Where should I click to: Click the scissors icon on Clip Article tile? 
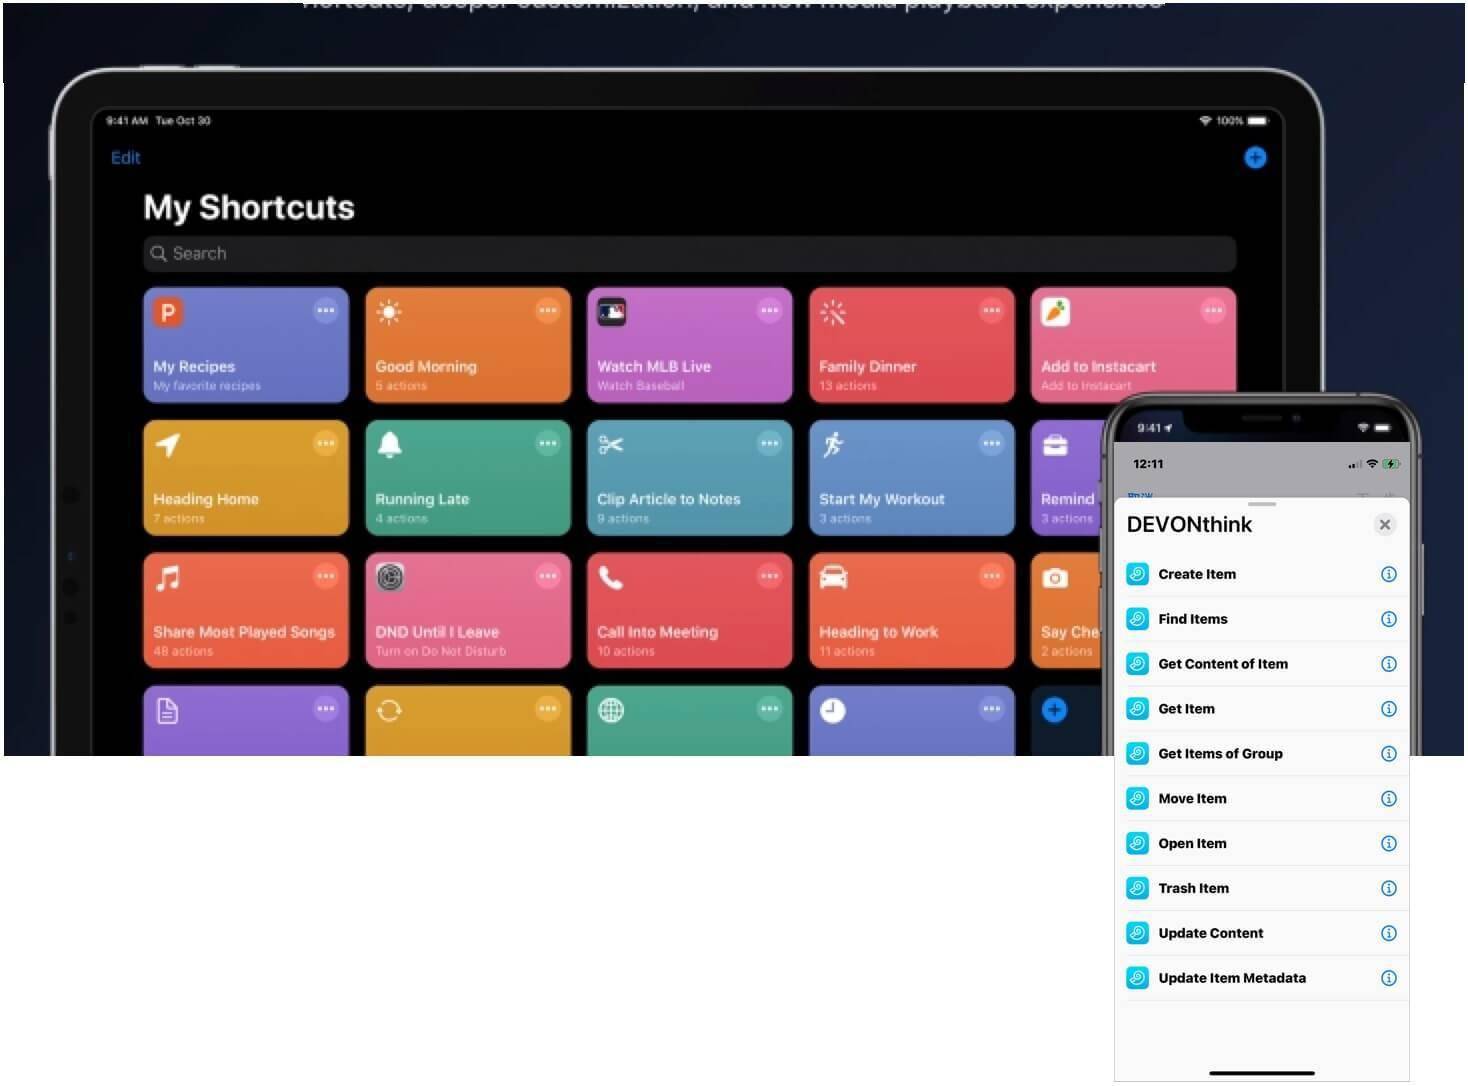point(611,445)
